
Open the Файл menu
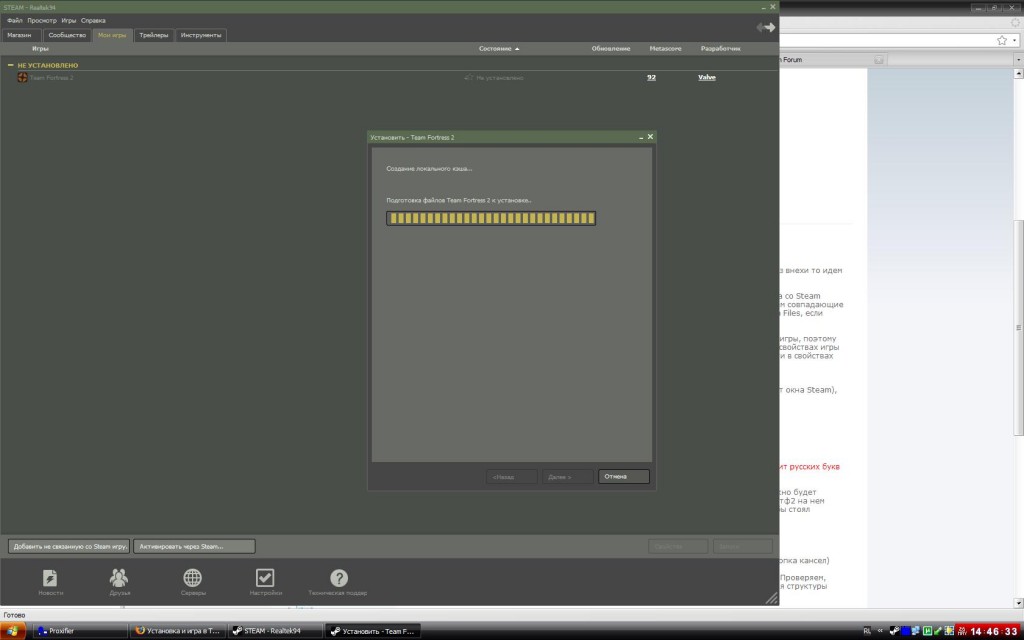click(14, 21)
